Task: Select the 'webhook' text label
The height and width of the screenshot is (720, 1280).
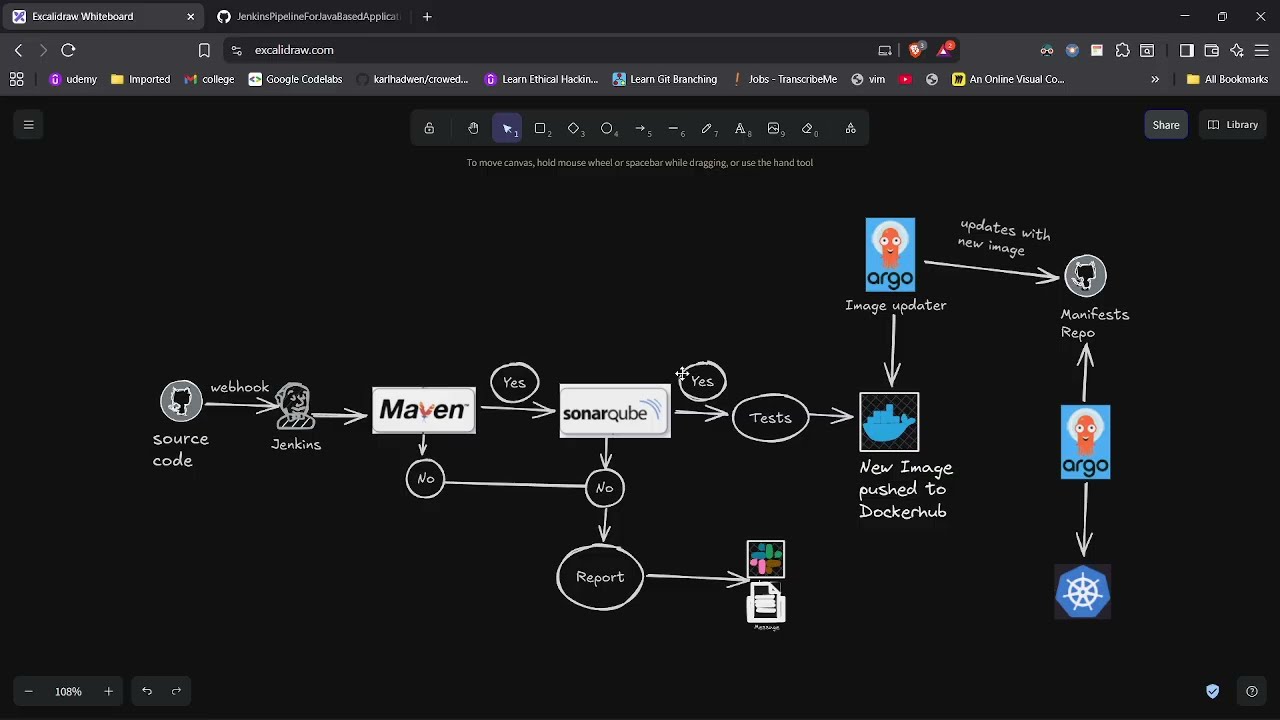Action: pyautogui.click(x=240, y=387)
